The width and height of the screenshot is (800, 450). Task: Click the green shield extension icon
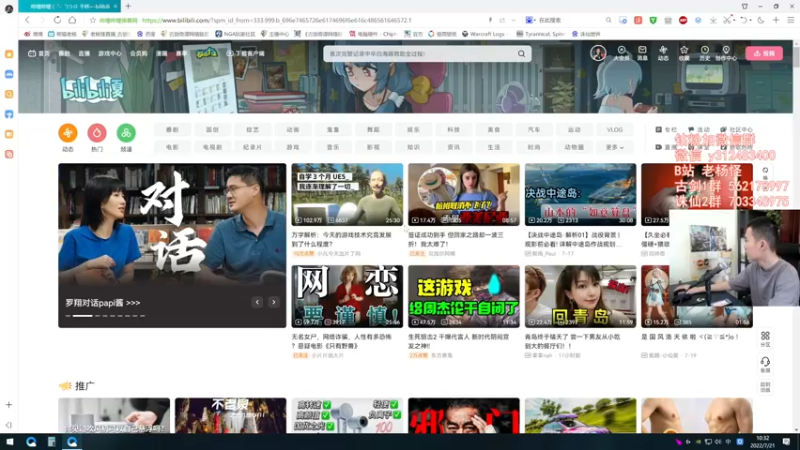click(x=653, y=20)
